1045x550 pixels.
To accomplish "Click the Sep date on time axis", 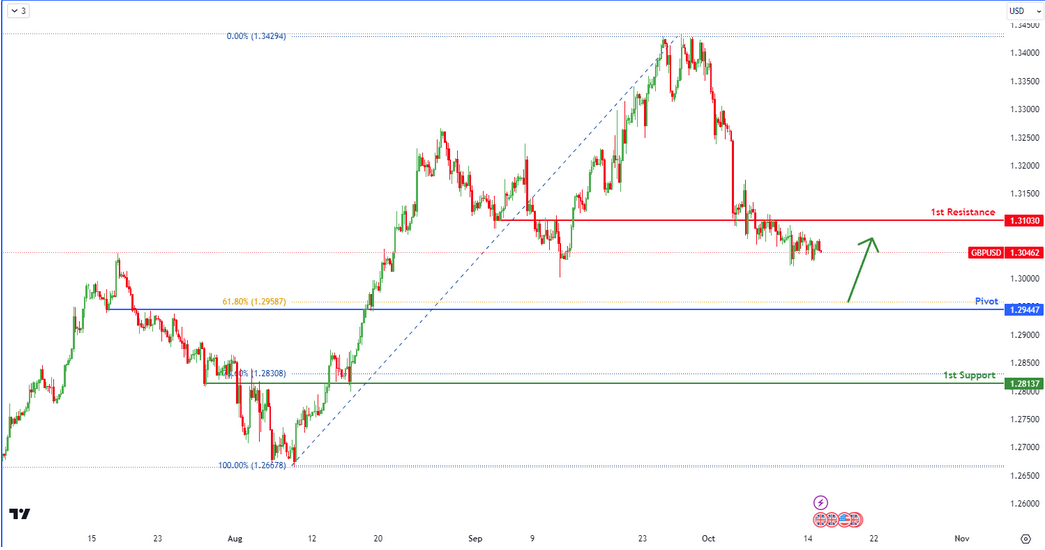I will [x=475, y=539].
